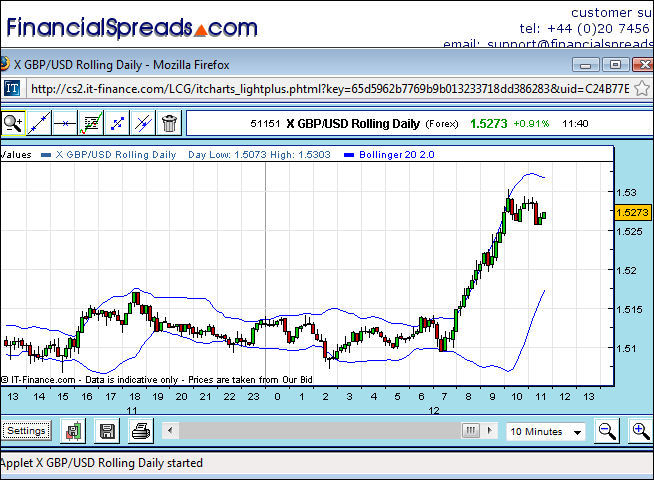654x480 pixels.
Task: Select the dotted segment drawing tool
Action: click(118, 123)
